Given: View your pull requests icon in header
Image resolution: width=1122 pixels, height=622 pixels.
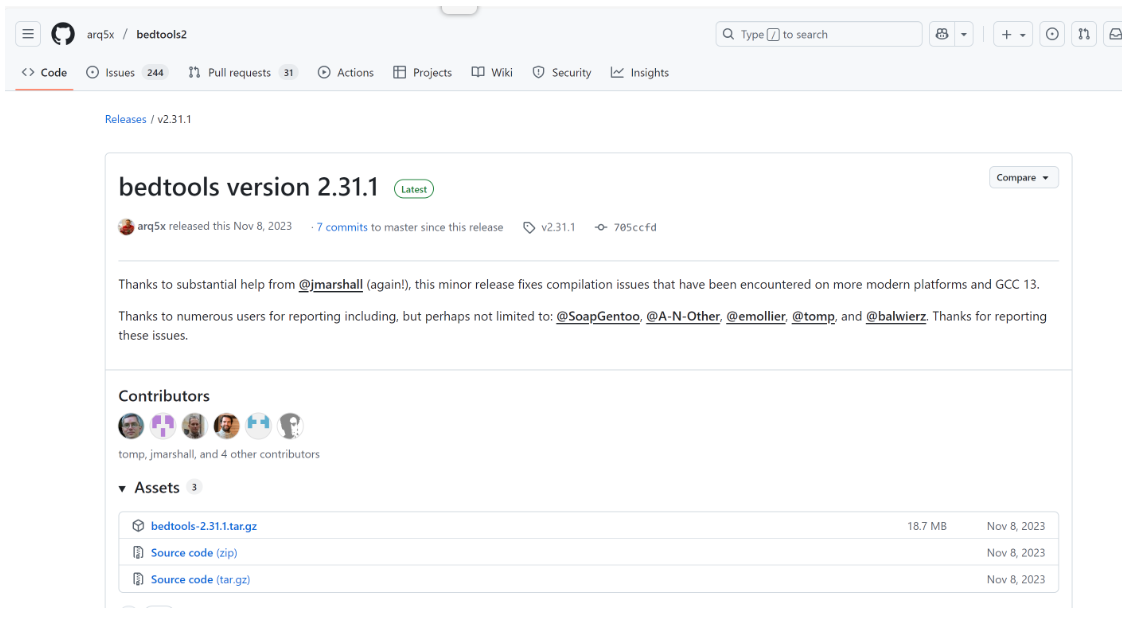Looking at the screenshot, I should (x=1084, y=34).
